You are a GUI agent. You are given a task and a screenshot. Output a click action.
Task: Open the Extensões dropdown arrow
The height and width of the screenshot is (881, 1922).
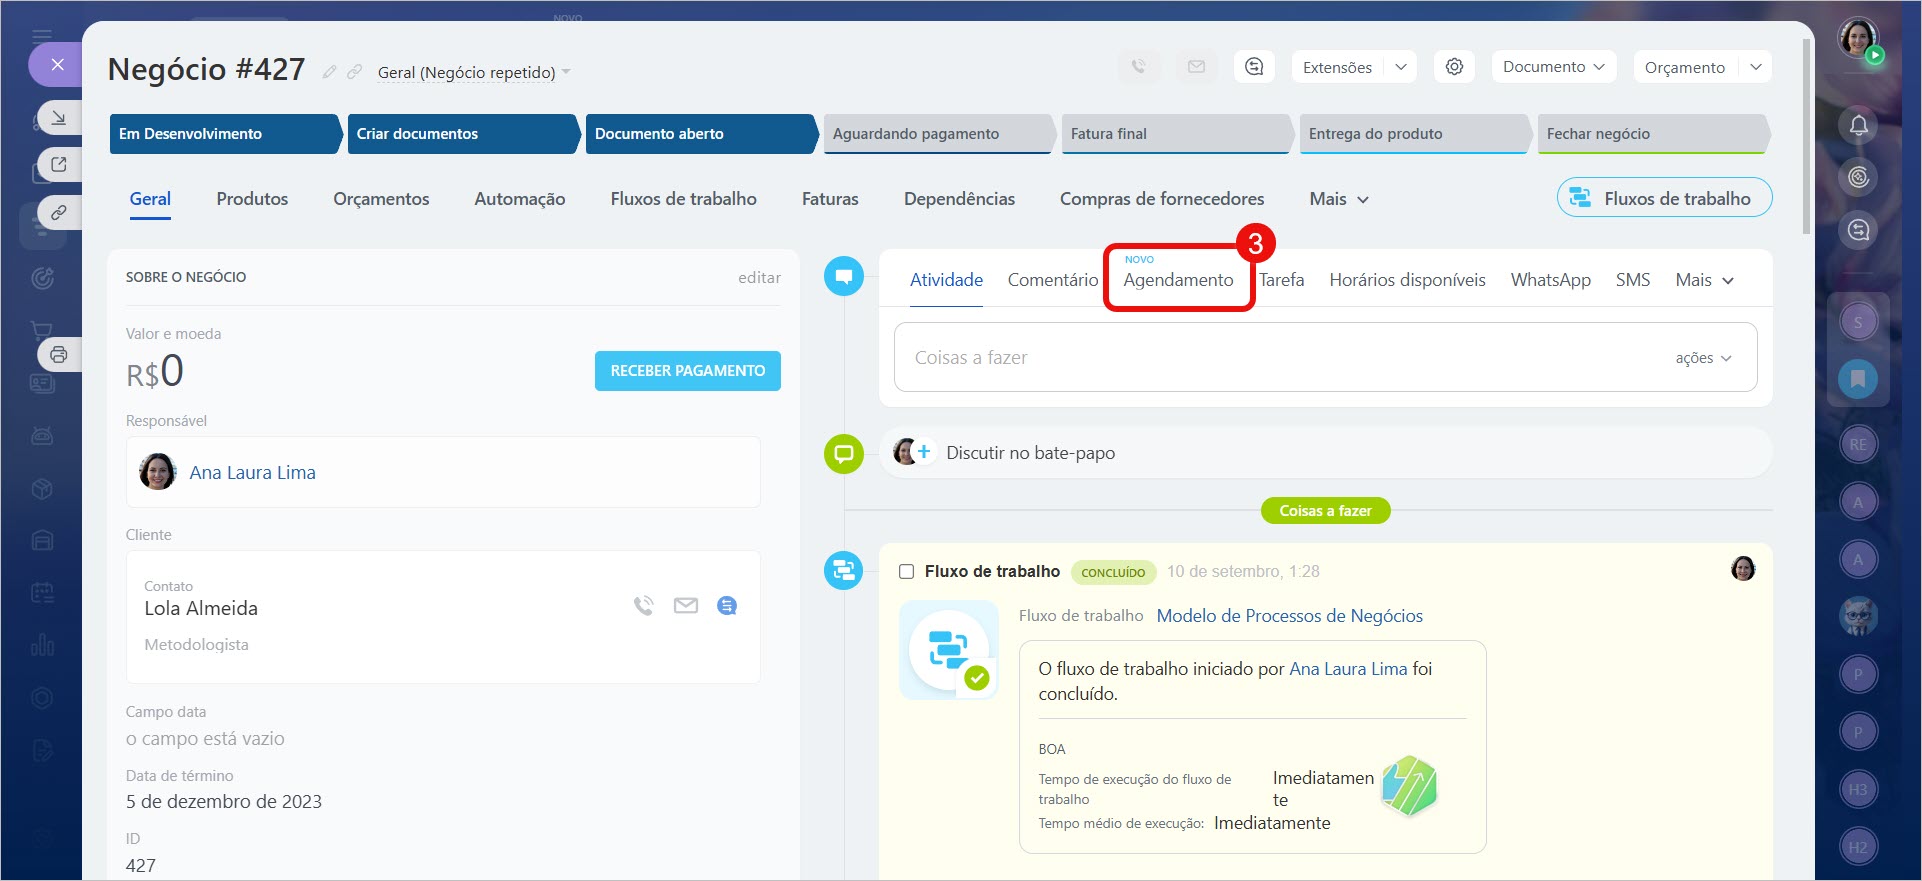click(x=1401, y=67)
